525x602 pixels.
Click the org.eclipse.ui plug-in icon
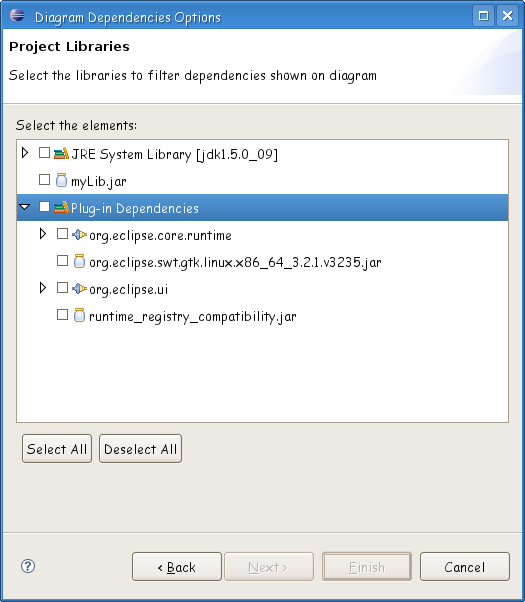tap(79, 288)
